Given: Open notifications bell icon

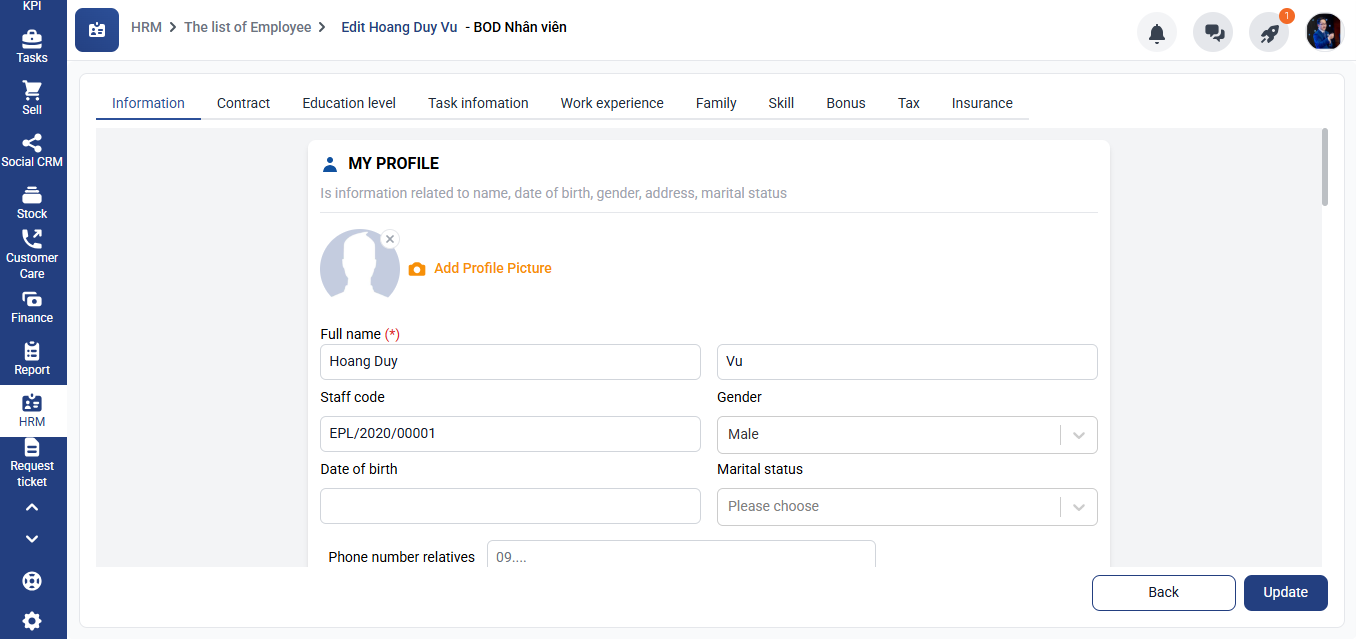Looking at the screenshot, I should pos(1157,33).
